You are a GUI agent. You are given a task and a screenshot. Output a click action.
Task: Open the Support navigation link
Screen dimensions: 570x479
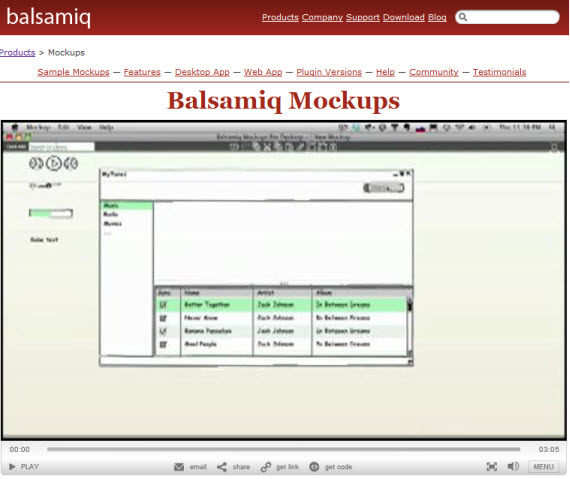[362, 17]
